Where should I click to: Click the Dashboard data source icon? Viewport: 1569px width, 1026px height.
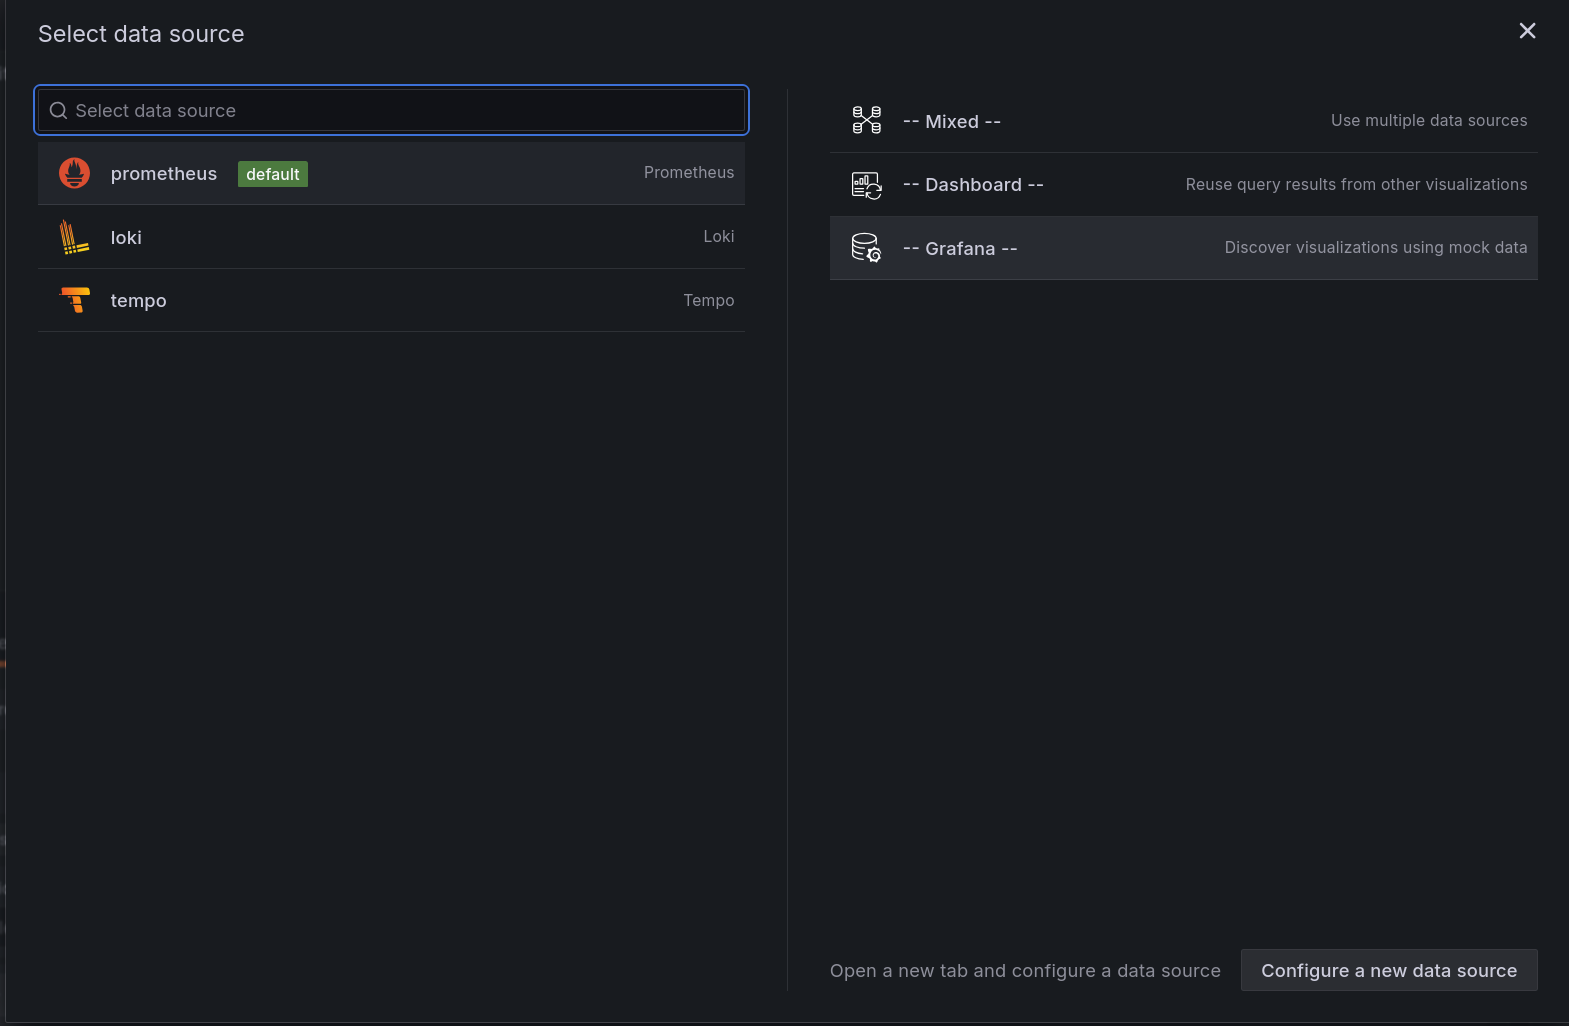point(866,185)
